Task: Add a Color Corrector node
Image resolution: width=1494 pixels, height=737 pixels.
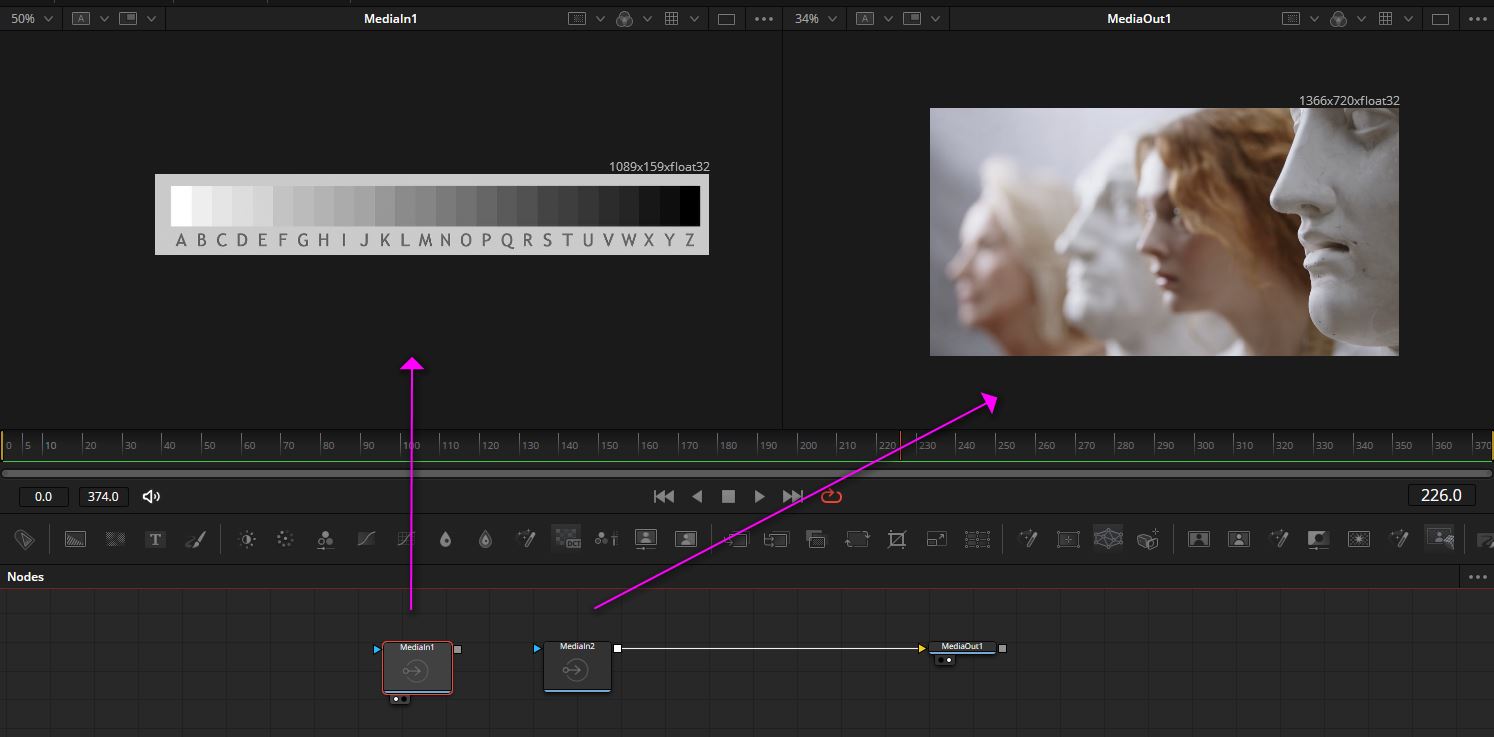Action: point(325,539)
